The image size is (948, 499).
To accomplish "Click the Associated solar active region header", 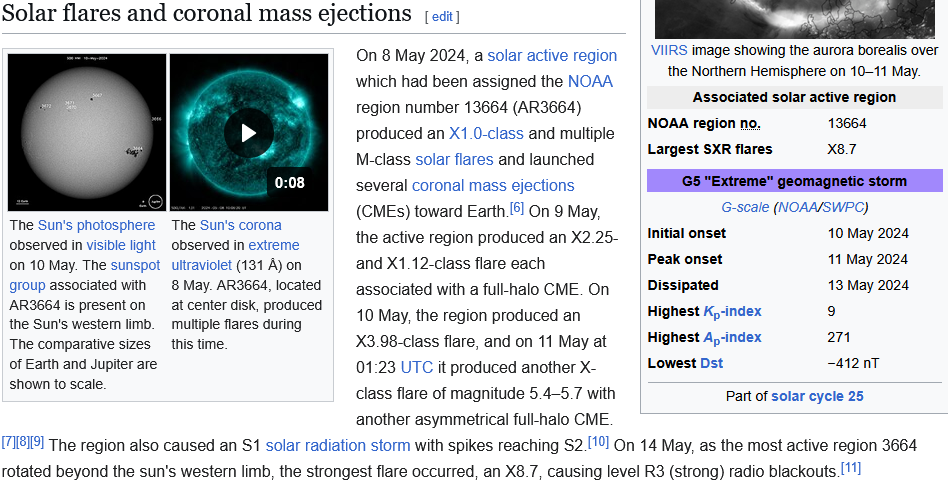I will [x=794, y=97].
